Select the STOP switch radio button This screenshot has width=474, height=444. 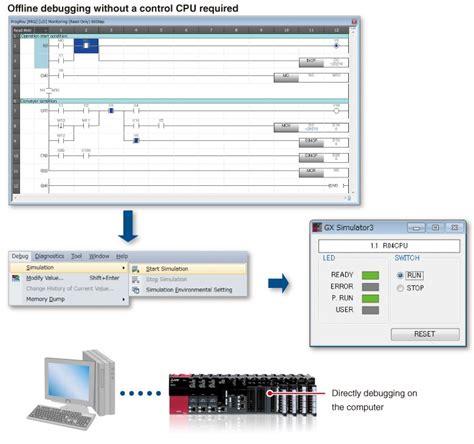tap(400, 288)
